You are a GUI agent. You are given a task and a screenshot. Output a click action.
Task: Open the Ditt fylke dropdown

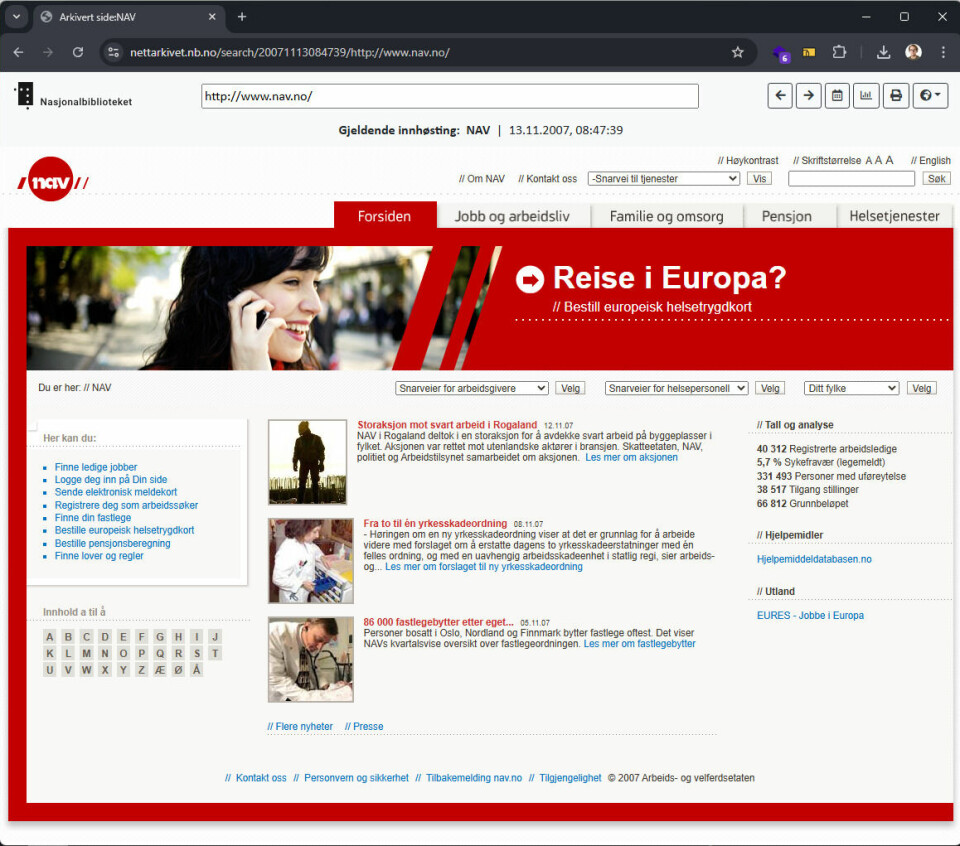[x=851, y=388]
